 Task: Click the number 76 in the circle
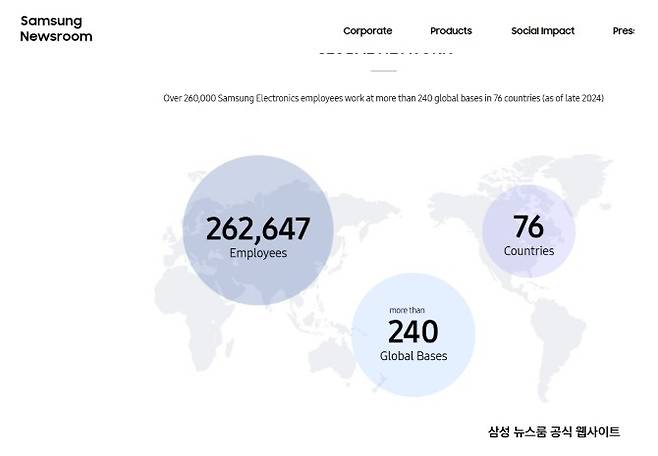click(x=528, y=227)
